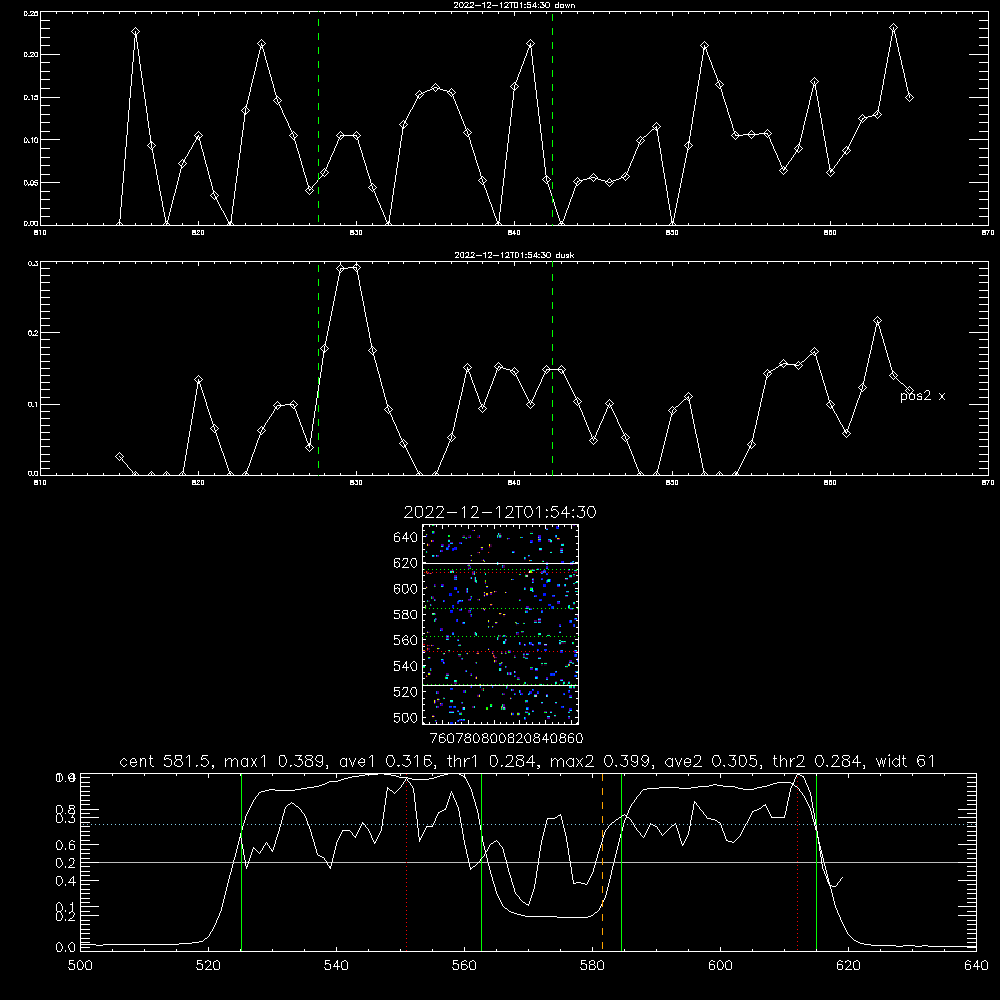Click the '580' y-axis label beside the image

click(x=406, y=615)
